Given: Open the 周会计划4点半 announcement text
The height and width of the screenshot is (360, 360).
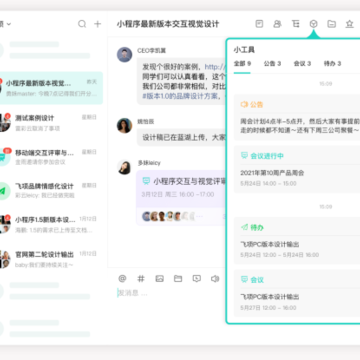Looking at the screenshot, I should click(x=300, y=126).
